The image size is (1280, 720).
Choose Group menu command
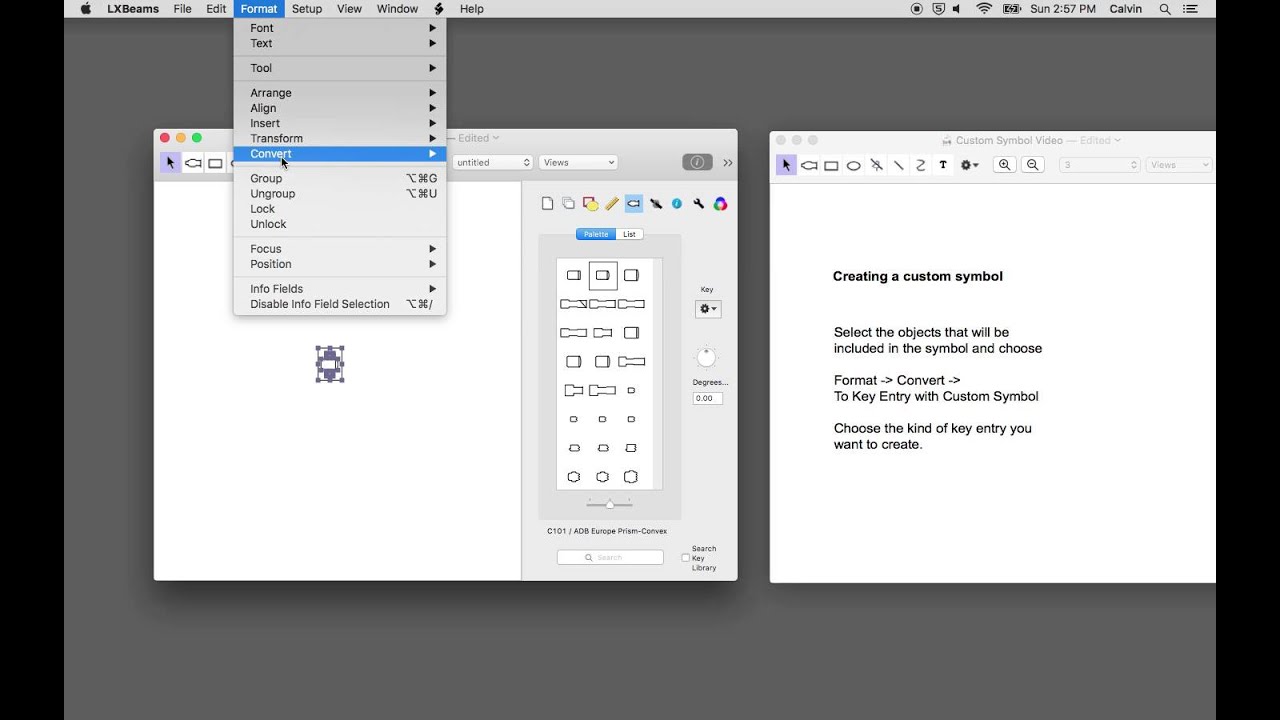click(x=340, y=178)
